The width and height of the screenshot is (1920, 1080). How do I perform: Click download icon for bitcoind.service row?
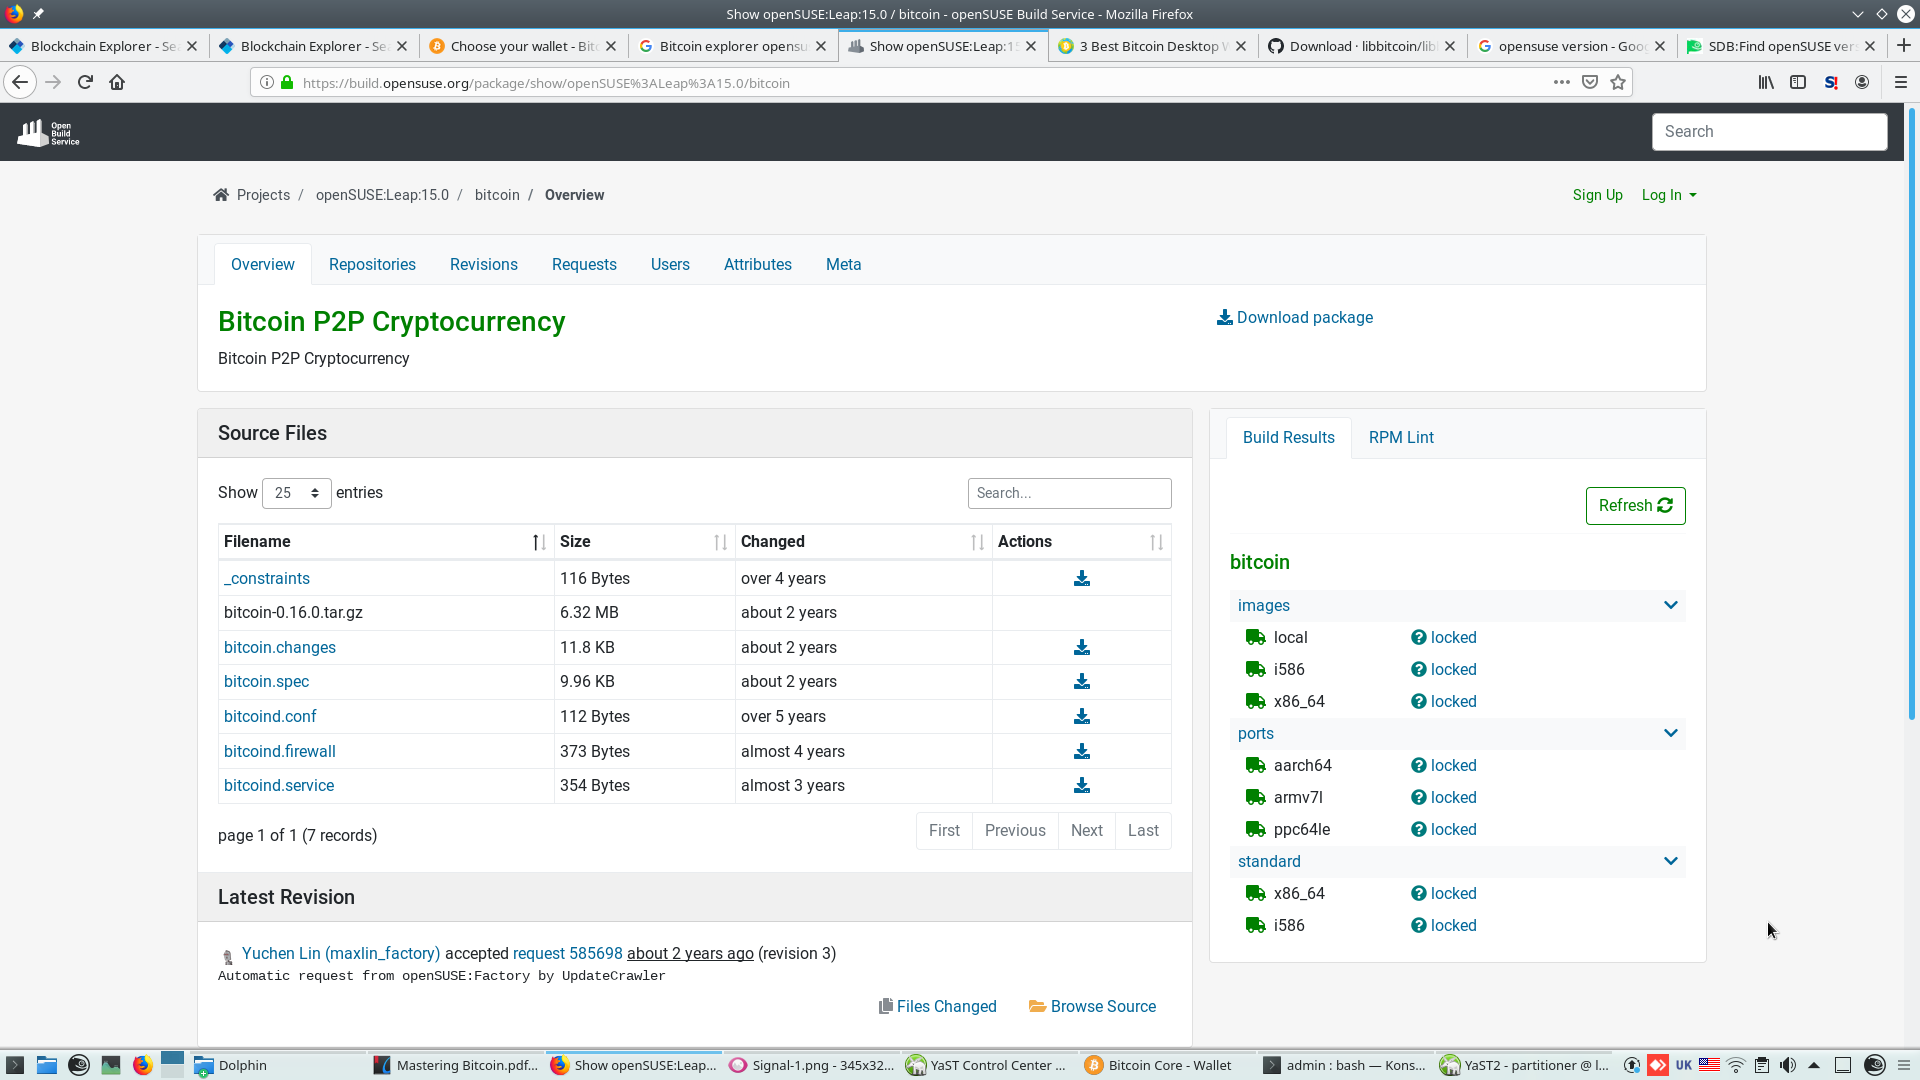point(1081,786)
